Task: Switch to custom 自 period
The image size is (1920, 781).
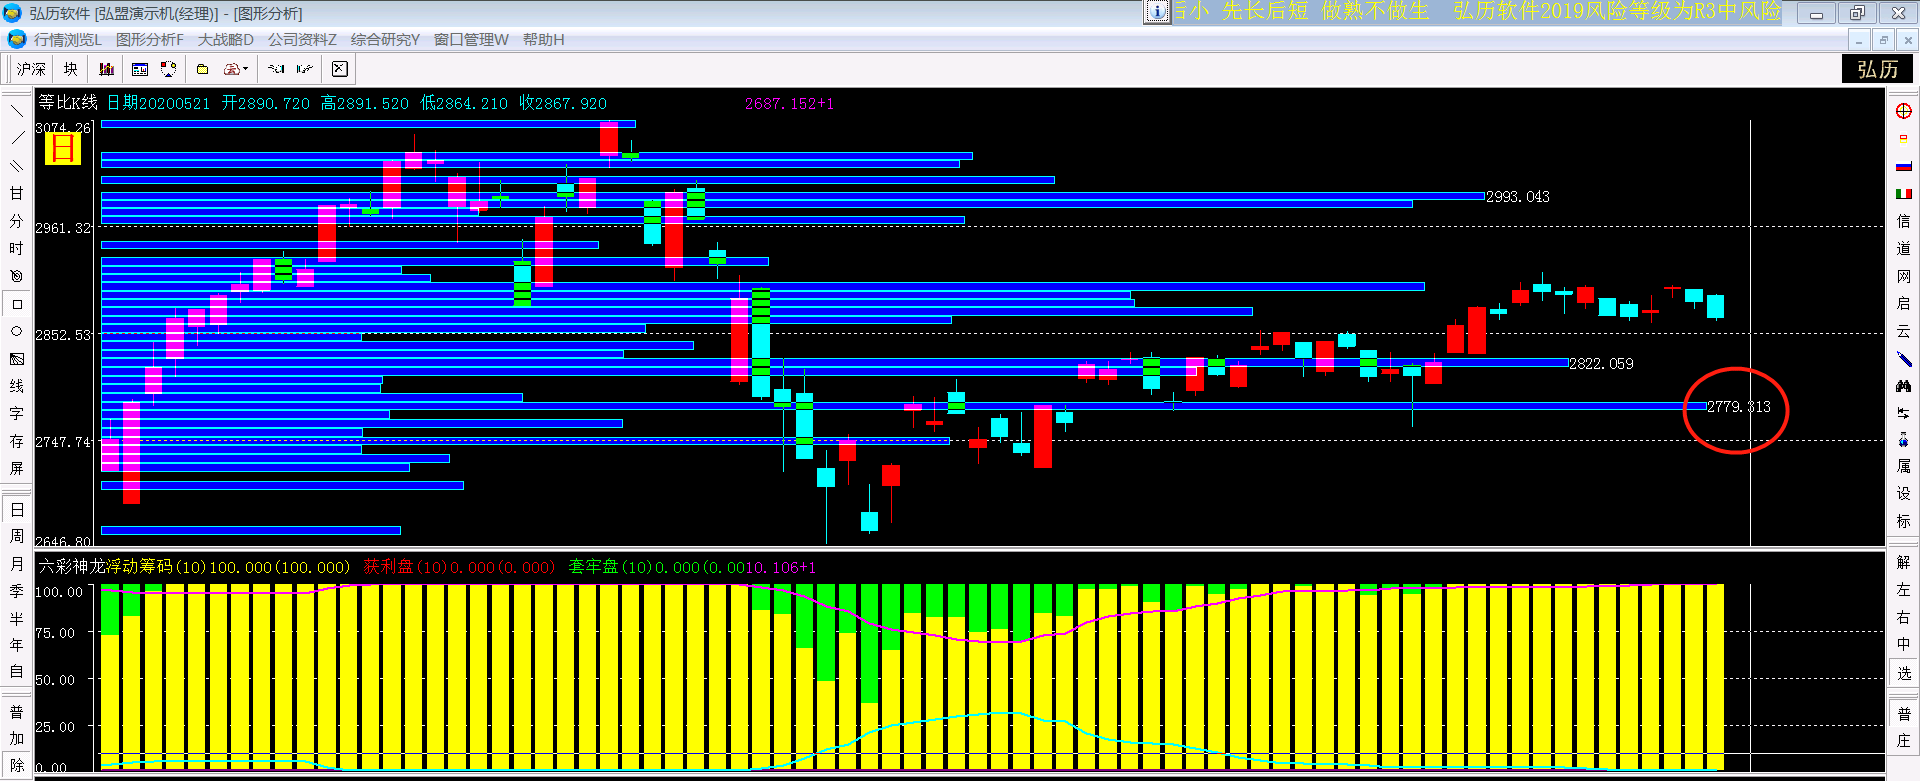Action: [17, 672]
